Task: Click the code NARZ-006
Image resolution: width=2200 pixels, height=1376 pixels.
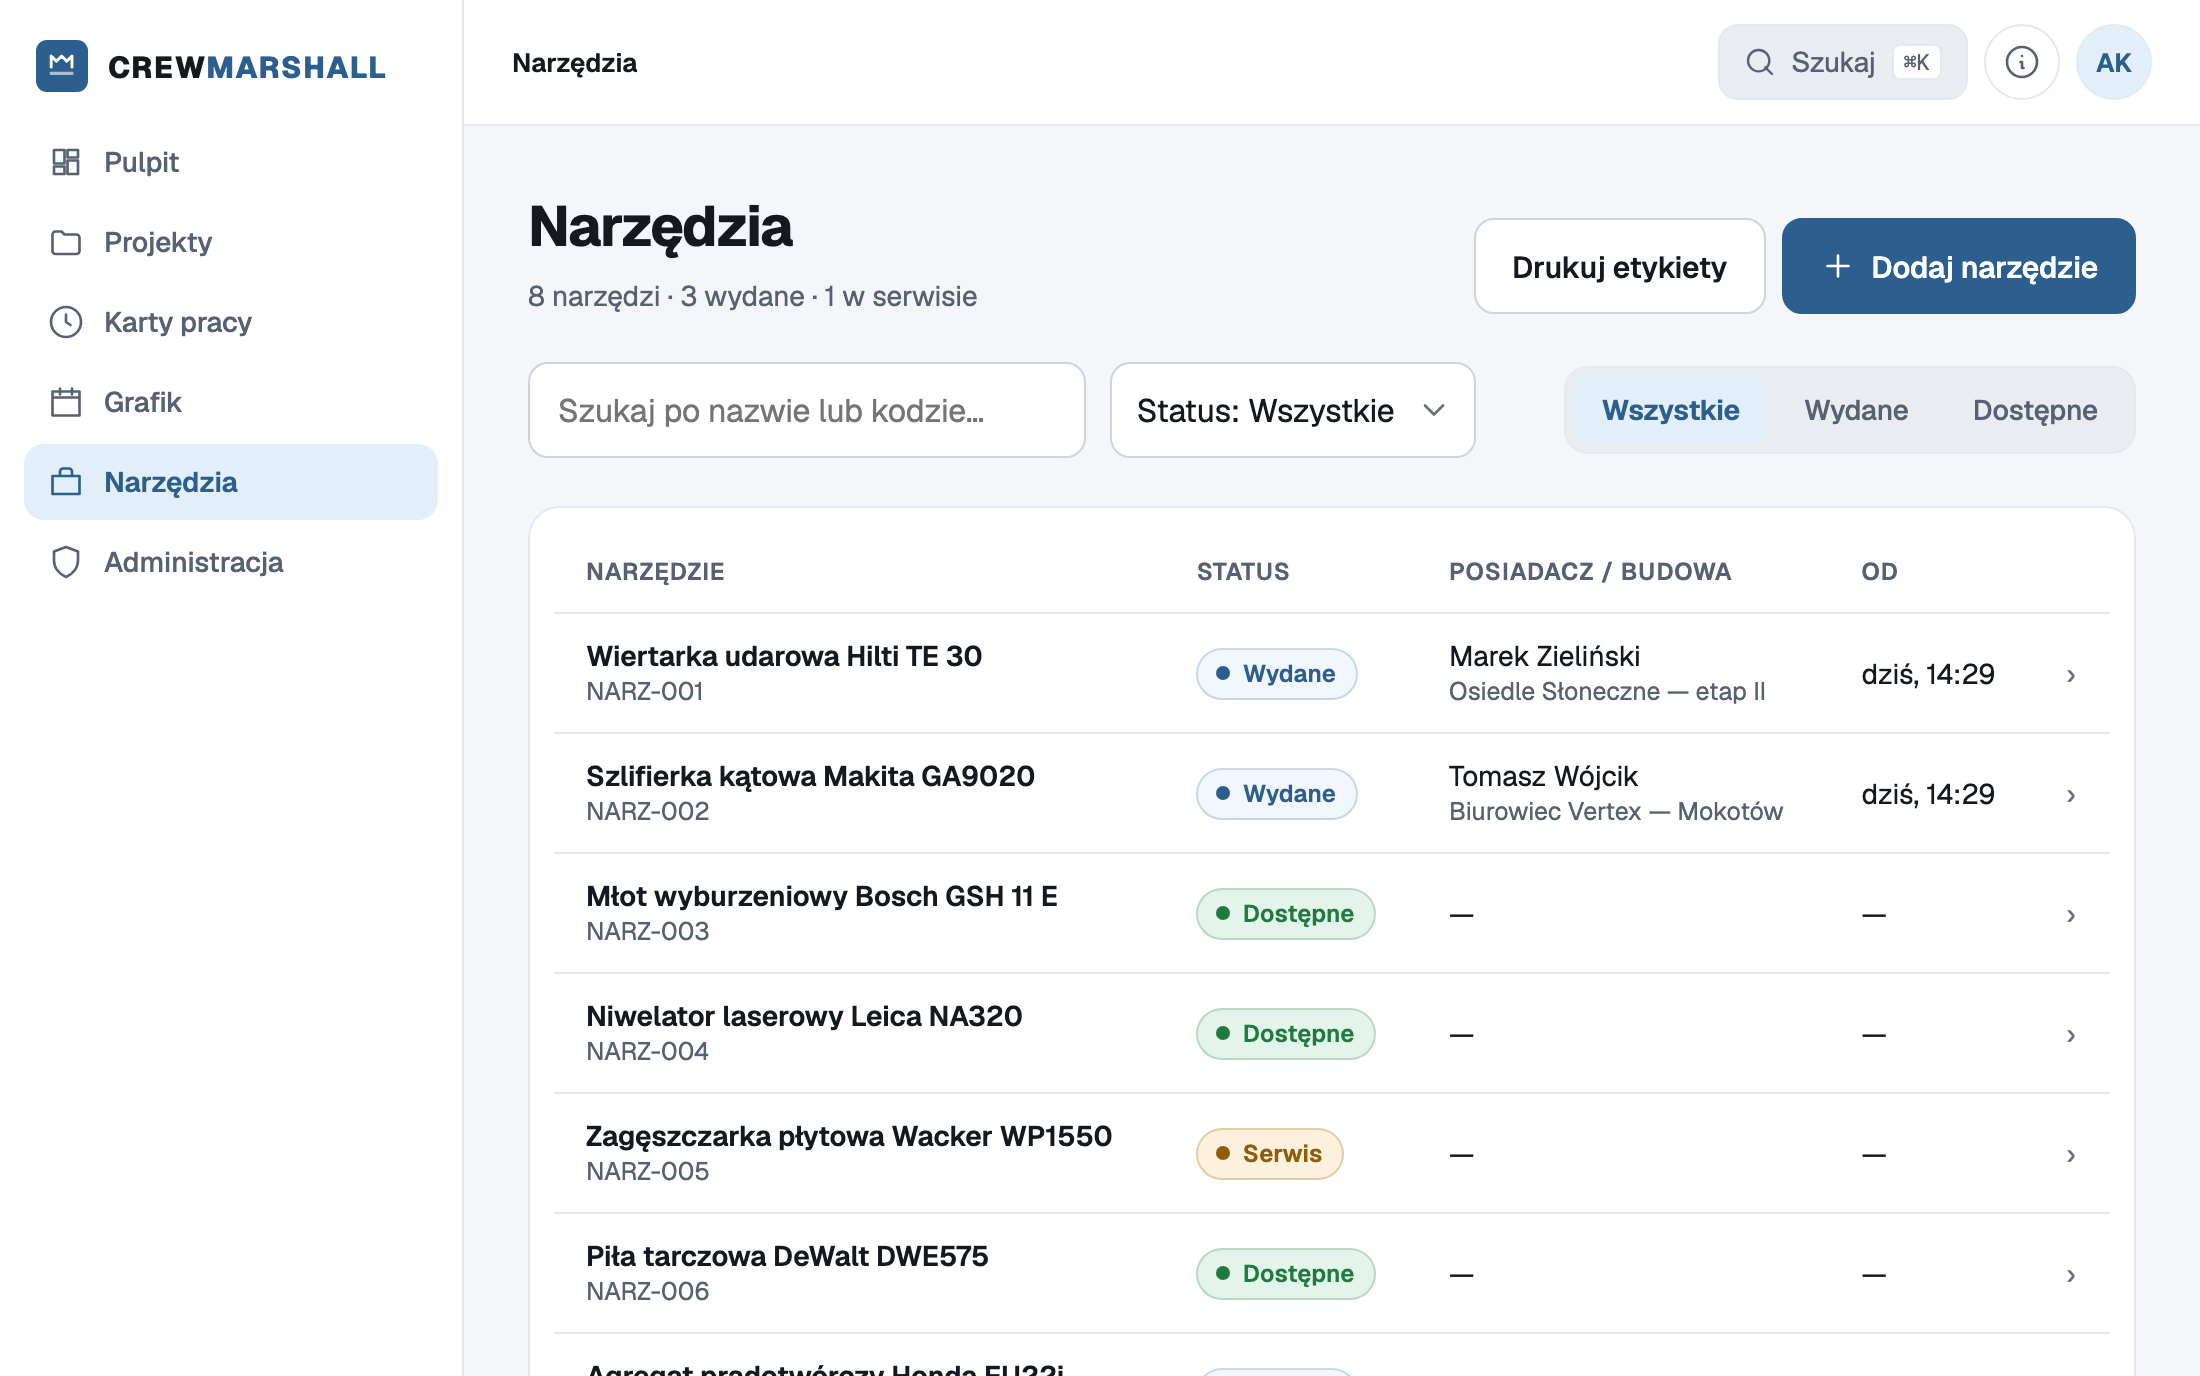Action: click(x=648, y=1291)
